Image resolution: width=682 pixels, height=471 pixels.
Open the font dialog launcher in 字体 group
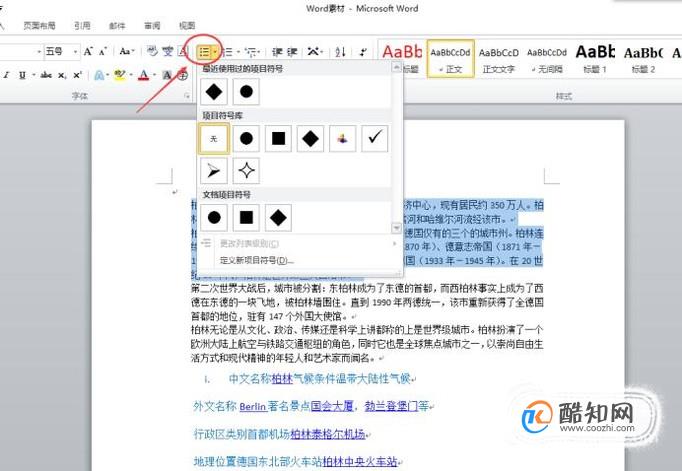click(x=187, y=96)
